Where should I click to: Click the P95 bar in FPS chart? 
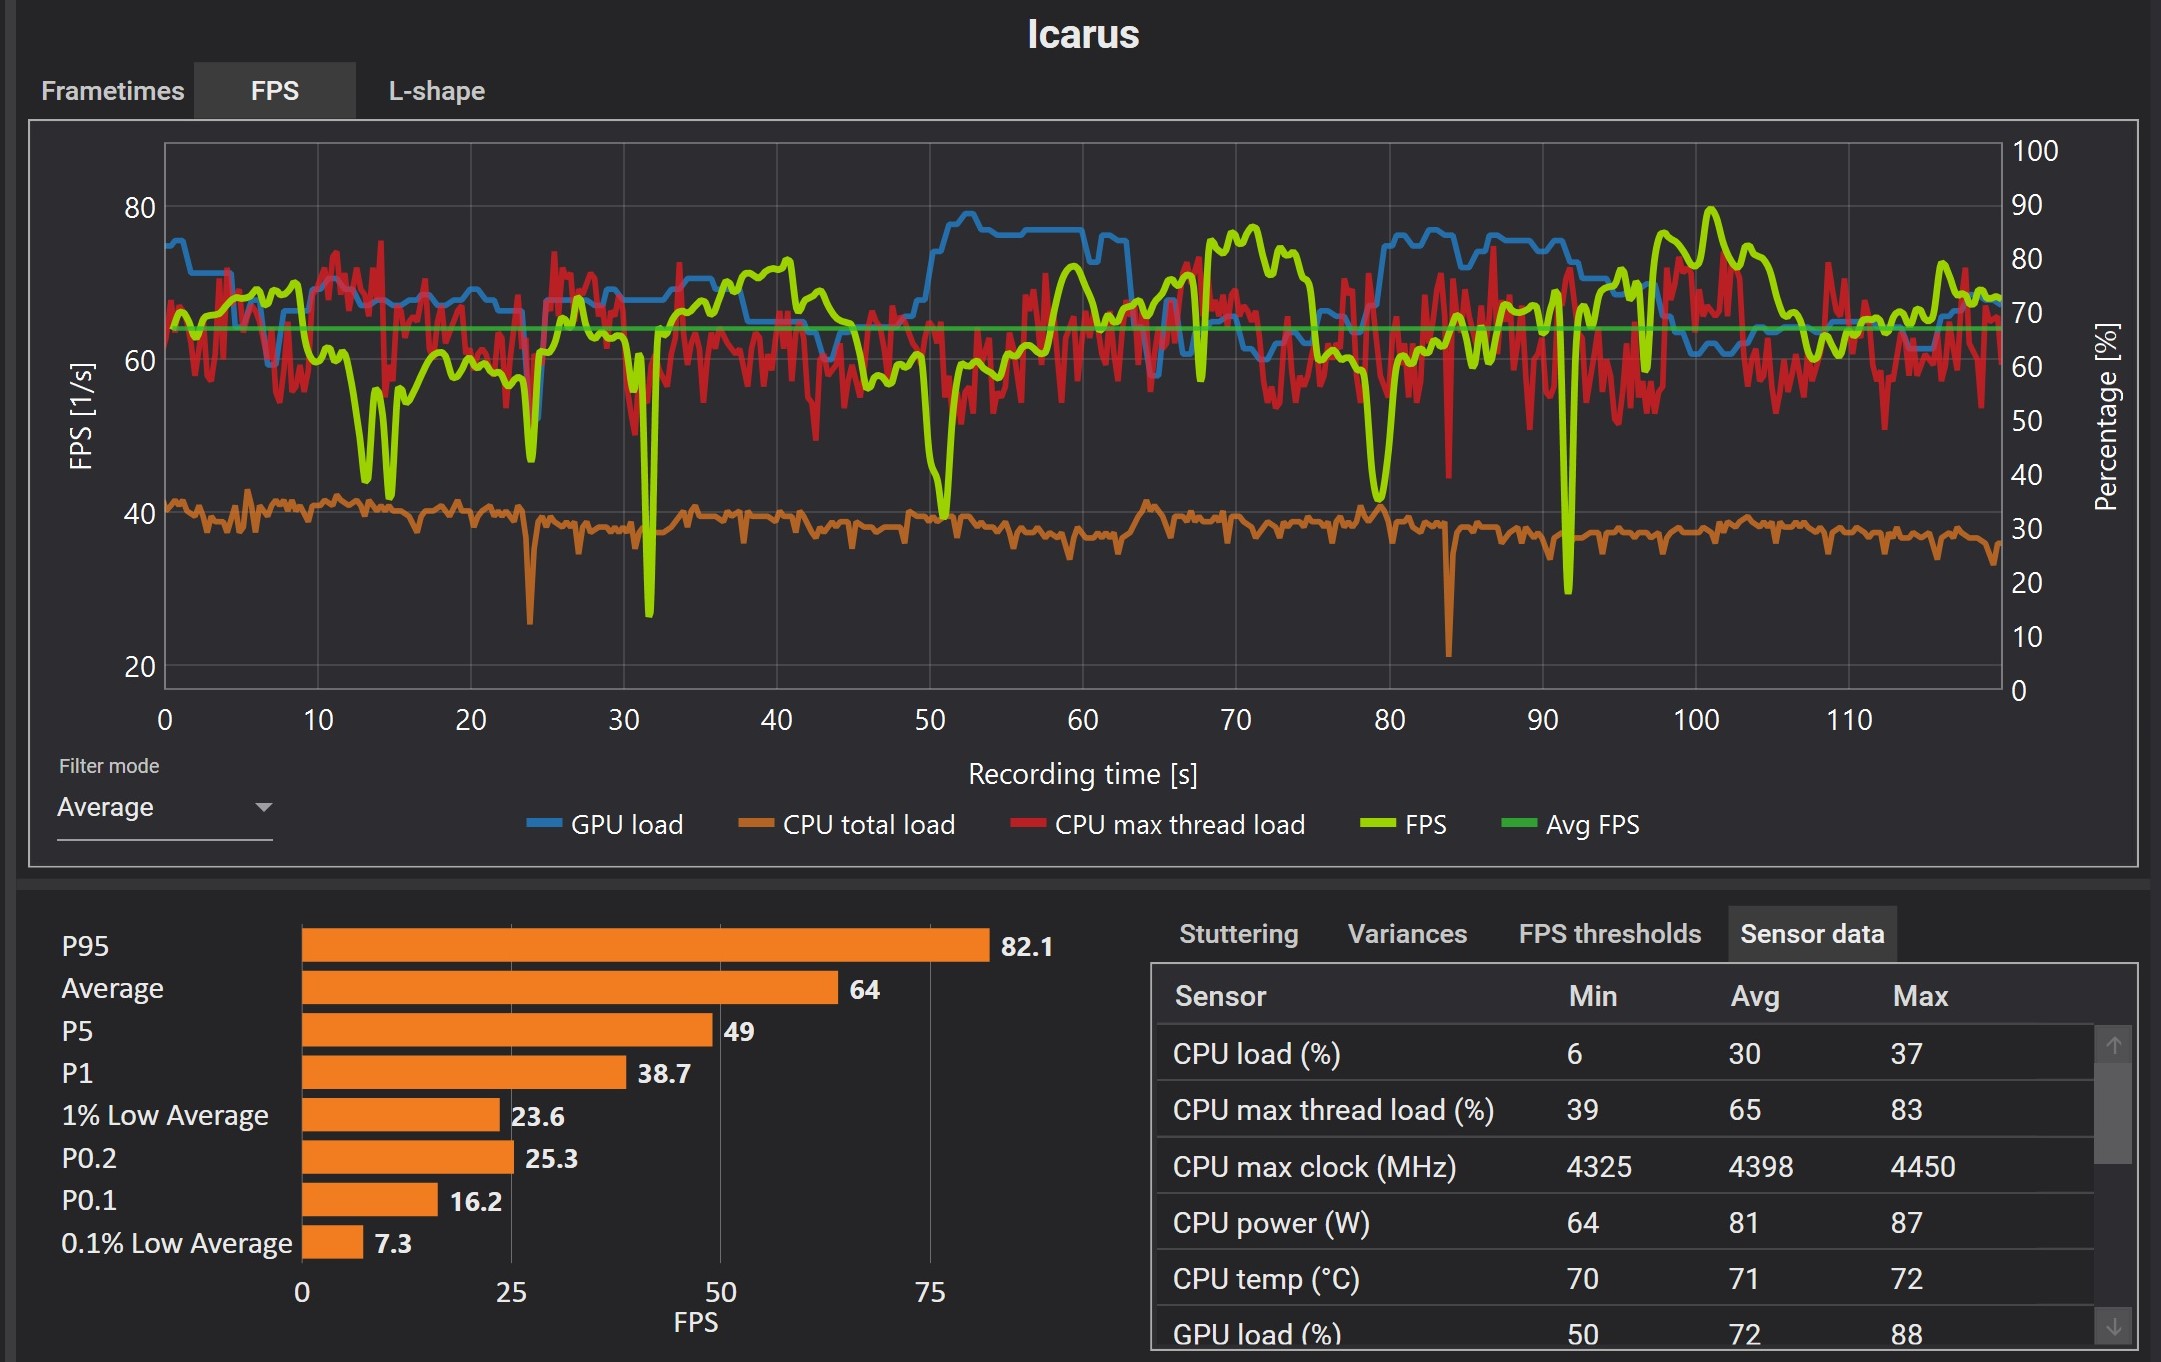[645, 945]
